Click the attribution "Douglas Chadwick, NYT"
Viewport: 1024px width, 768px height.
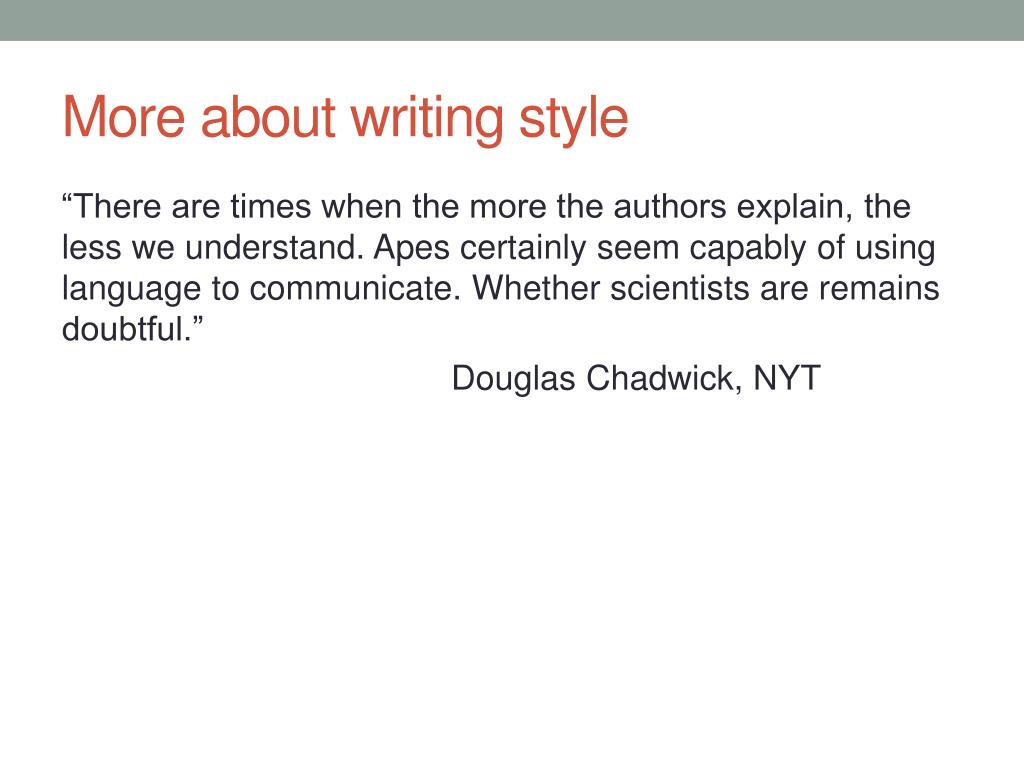[x=636, y=379]
